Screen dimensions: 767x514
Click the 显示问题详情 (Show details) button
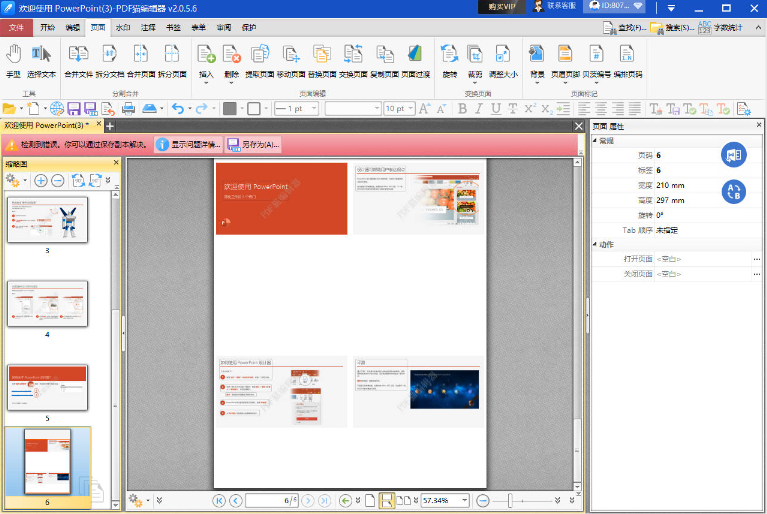187,145
